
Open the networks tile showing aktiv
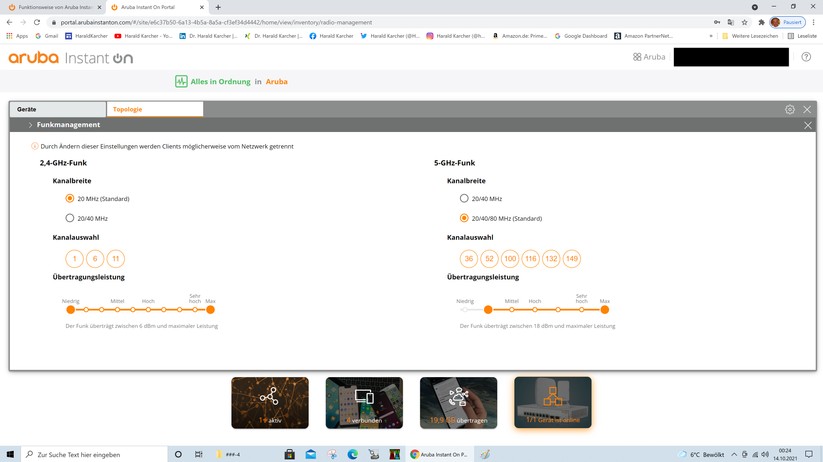tap(270, 403)
